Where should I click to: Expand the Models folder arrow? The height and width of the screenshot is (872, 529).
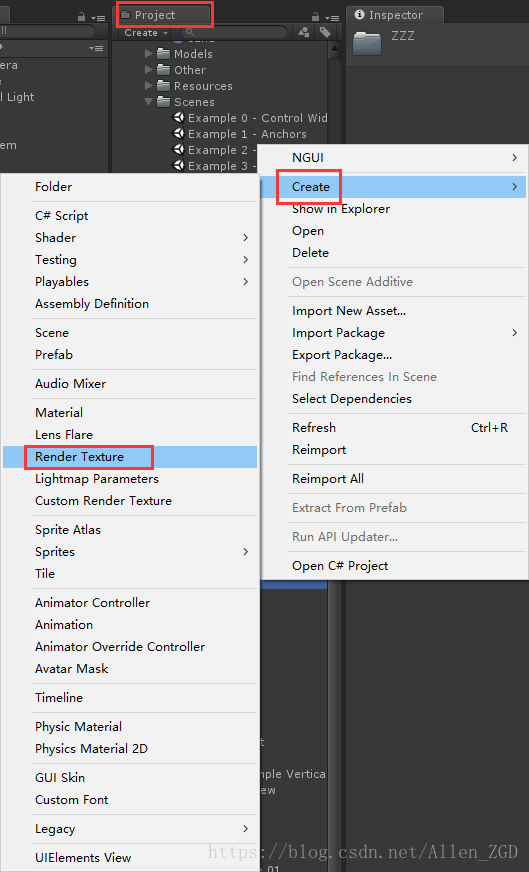[x=149, y=54]
